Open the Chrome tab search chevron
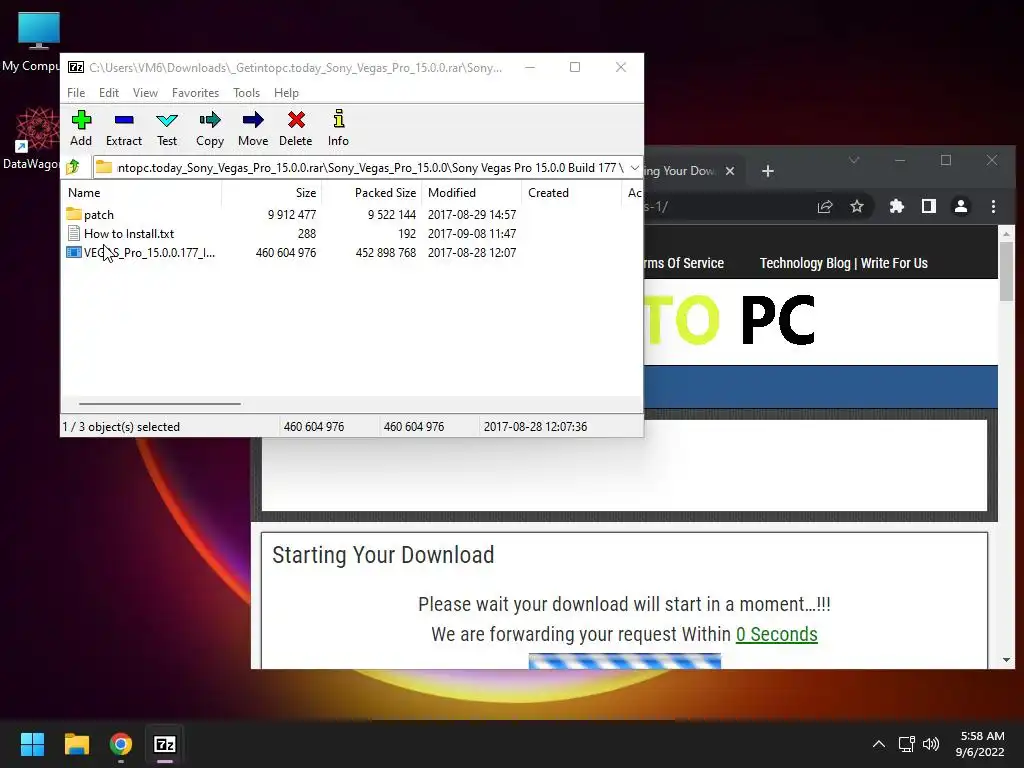The image size is (1024, 768). pyautogui.click(x=854, y=160)
